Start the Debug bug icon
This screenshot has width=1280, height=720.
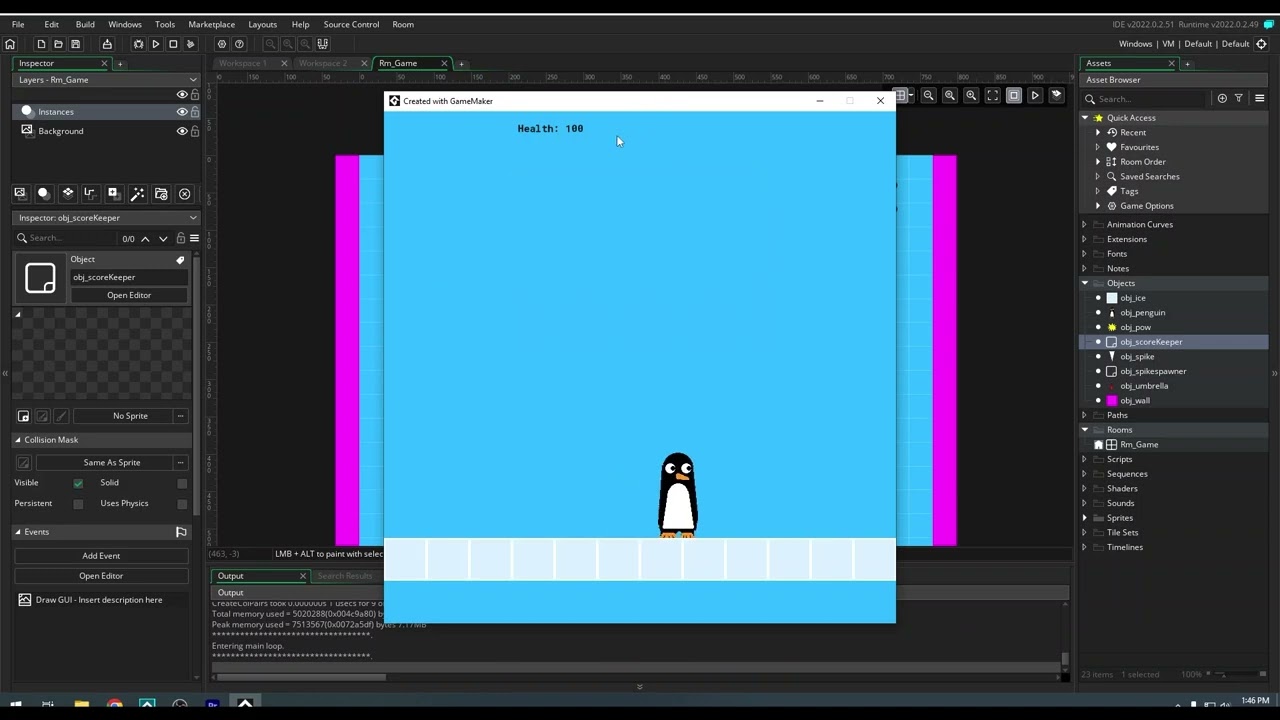pos(138,44)
